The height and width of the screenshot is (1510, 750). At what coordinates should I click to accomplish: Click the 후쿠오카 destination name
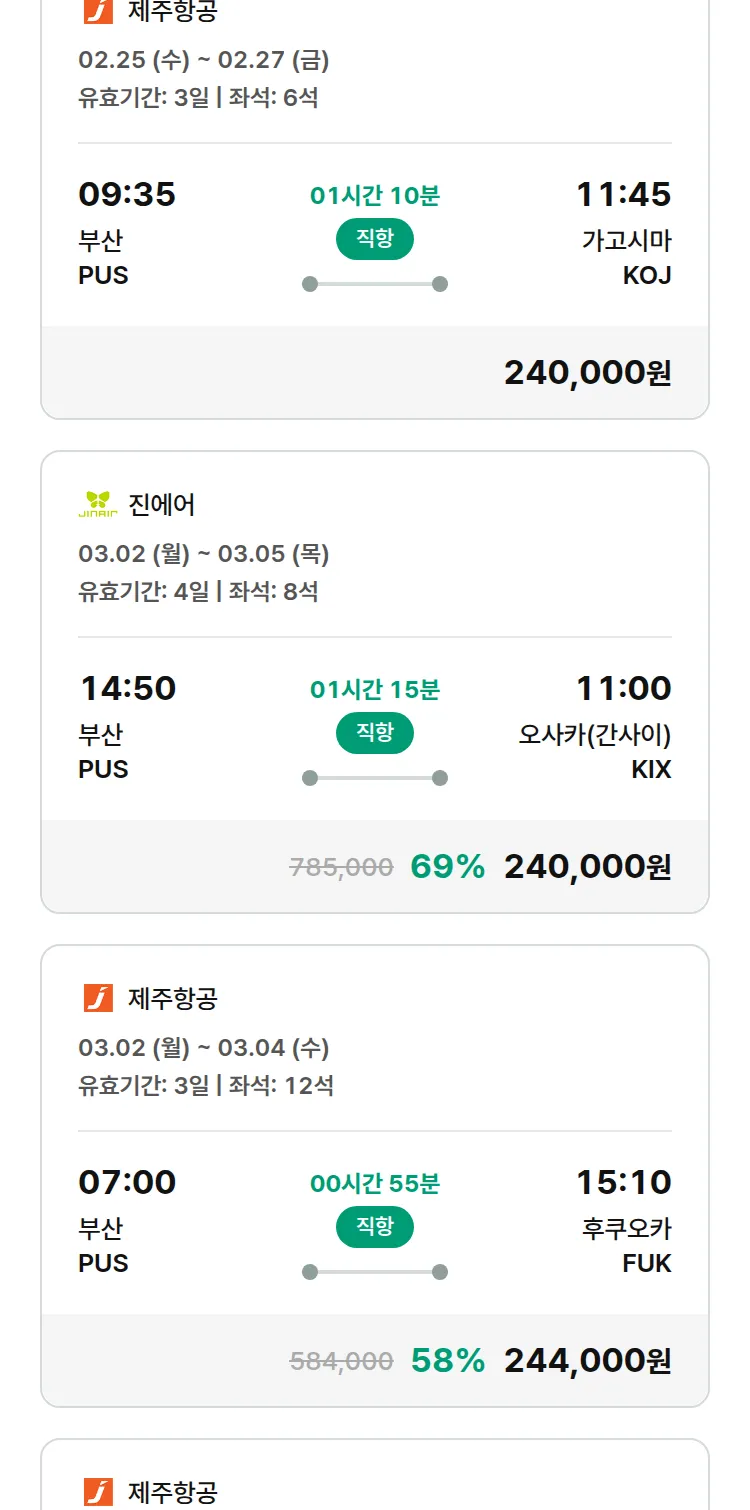pyautogui.click(x=626, y=1228)
